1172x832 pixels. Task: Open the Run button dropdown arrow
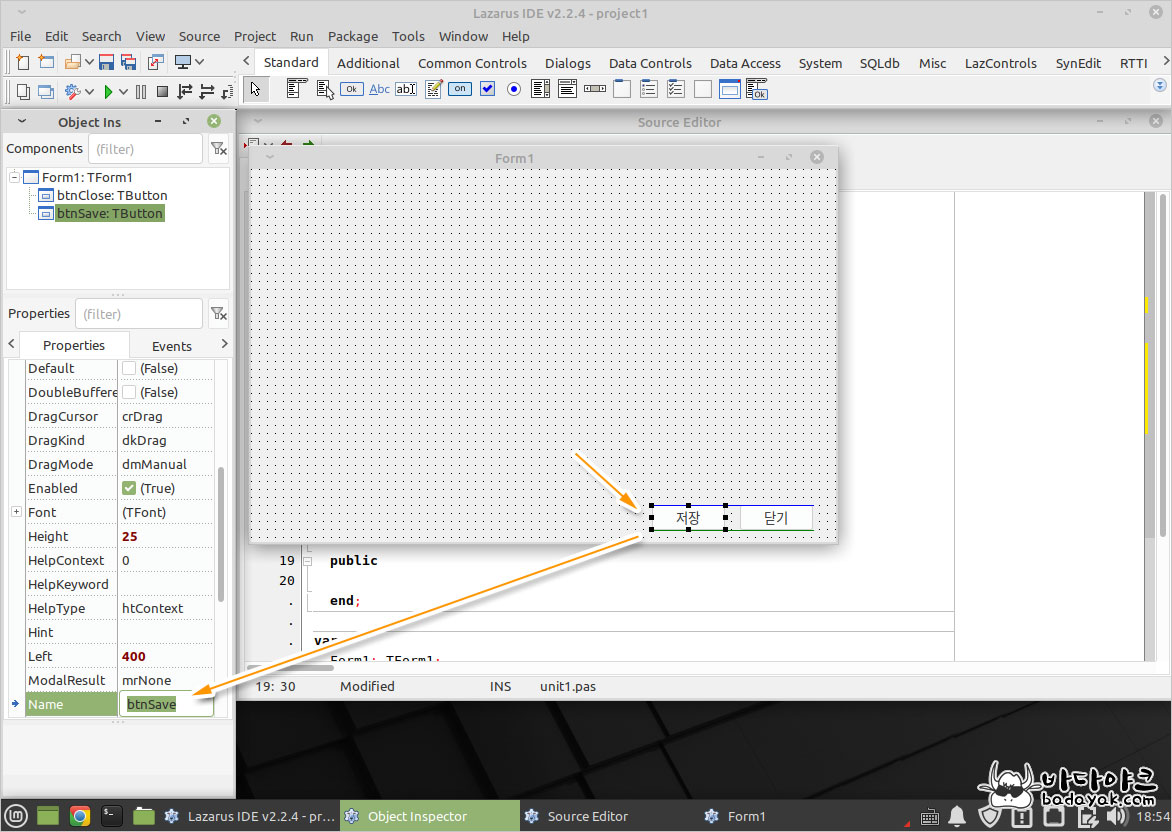coord(123,91)
